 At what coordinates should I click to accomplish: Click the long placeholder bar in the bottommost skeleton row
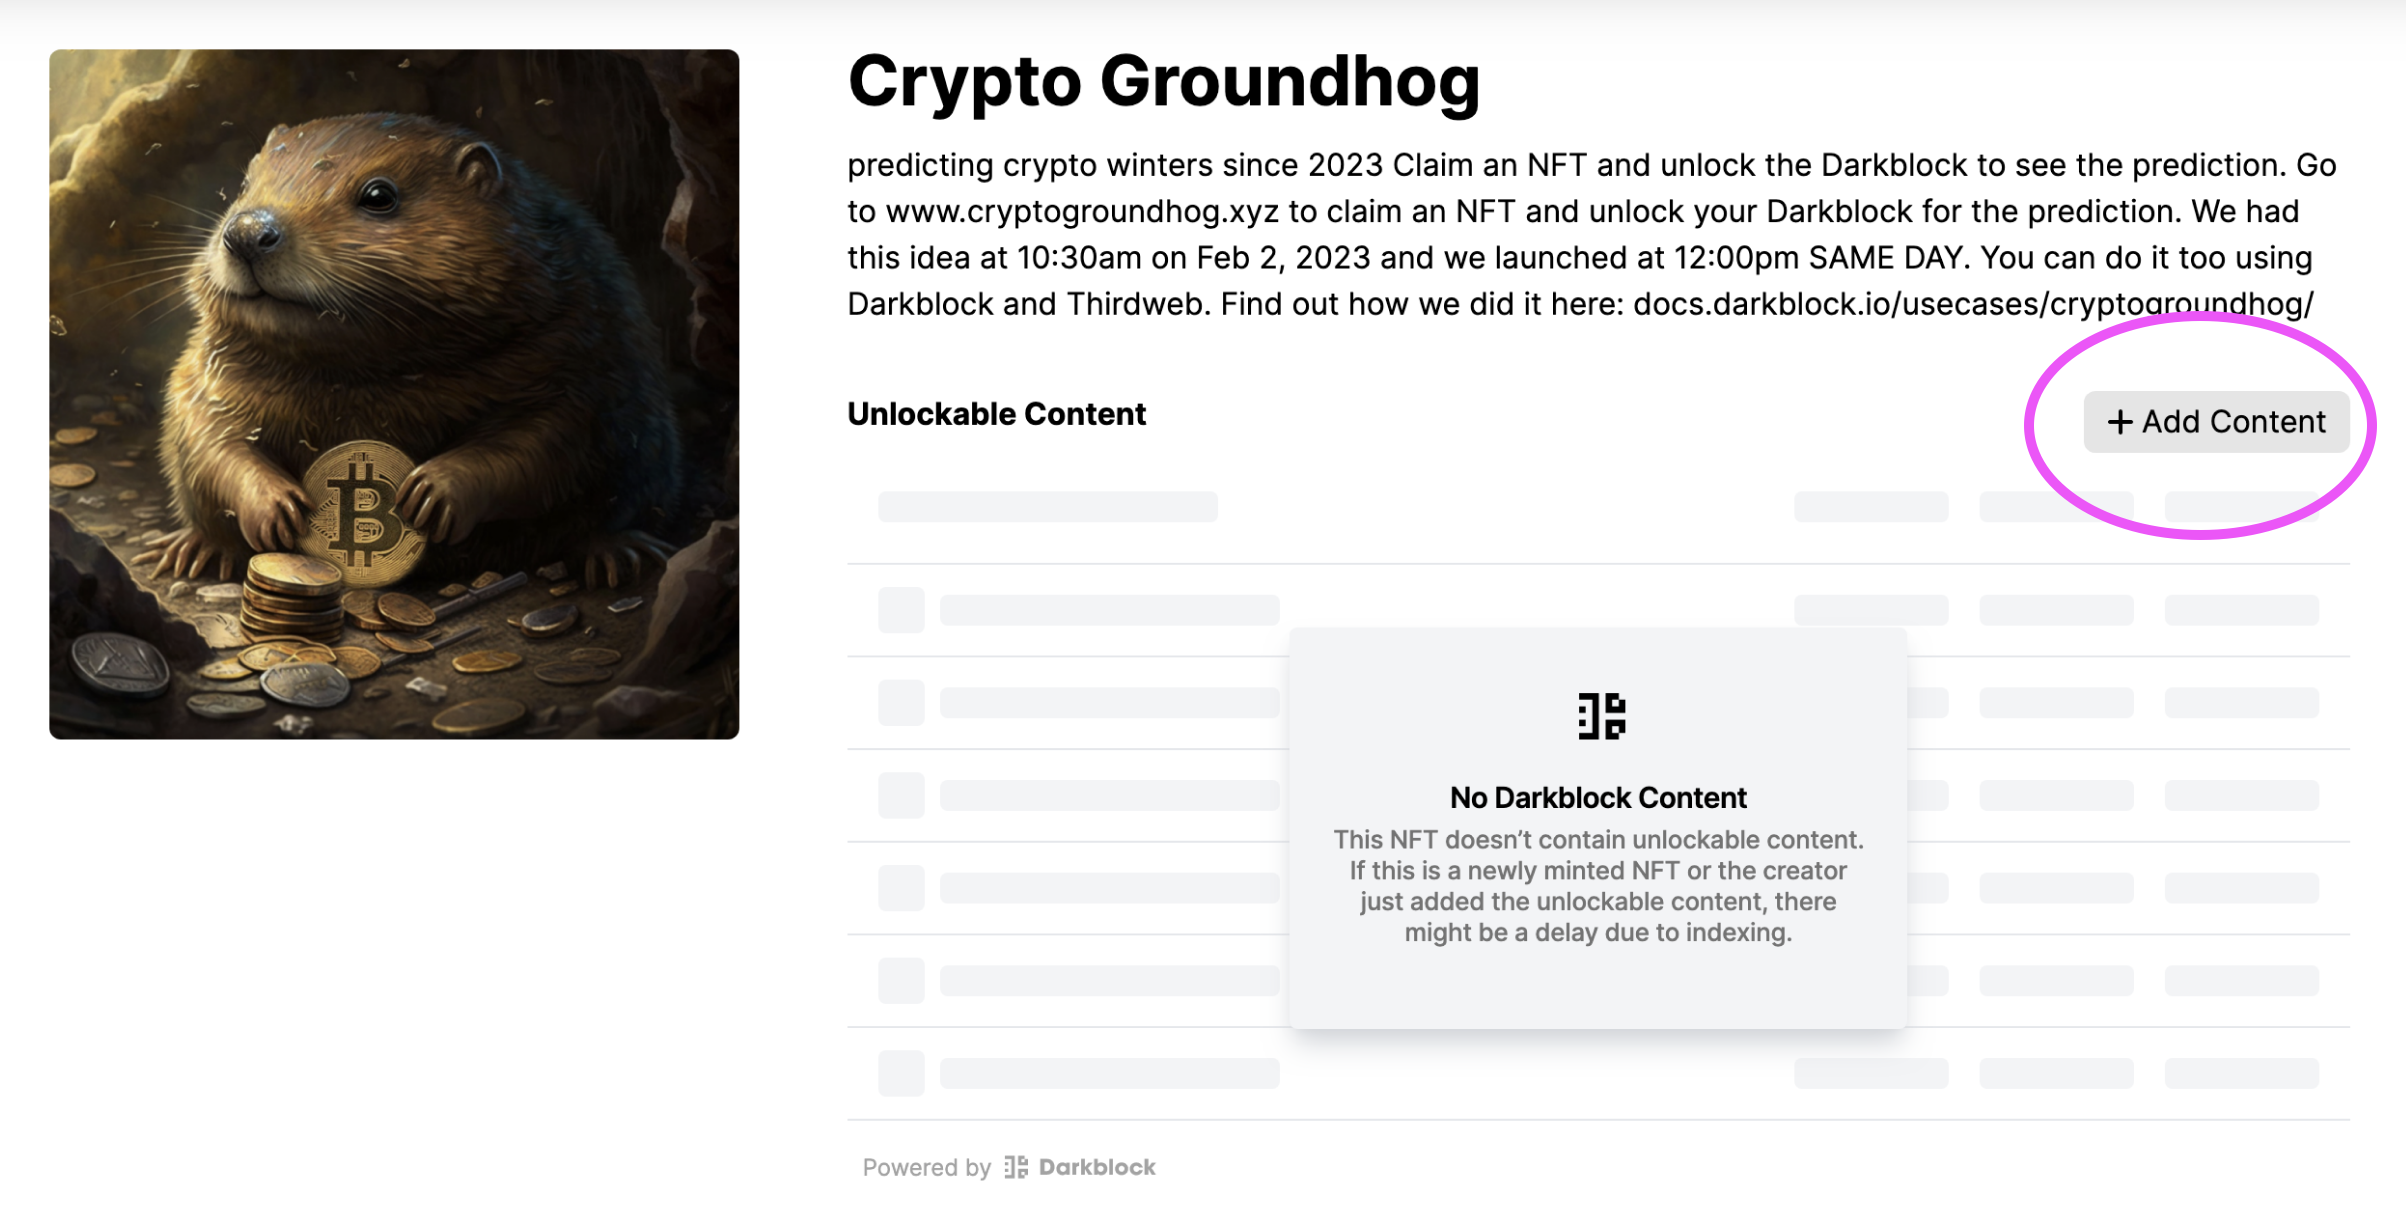point(1110,1073)
